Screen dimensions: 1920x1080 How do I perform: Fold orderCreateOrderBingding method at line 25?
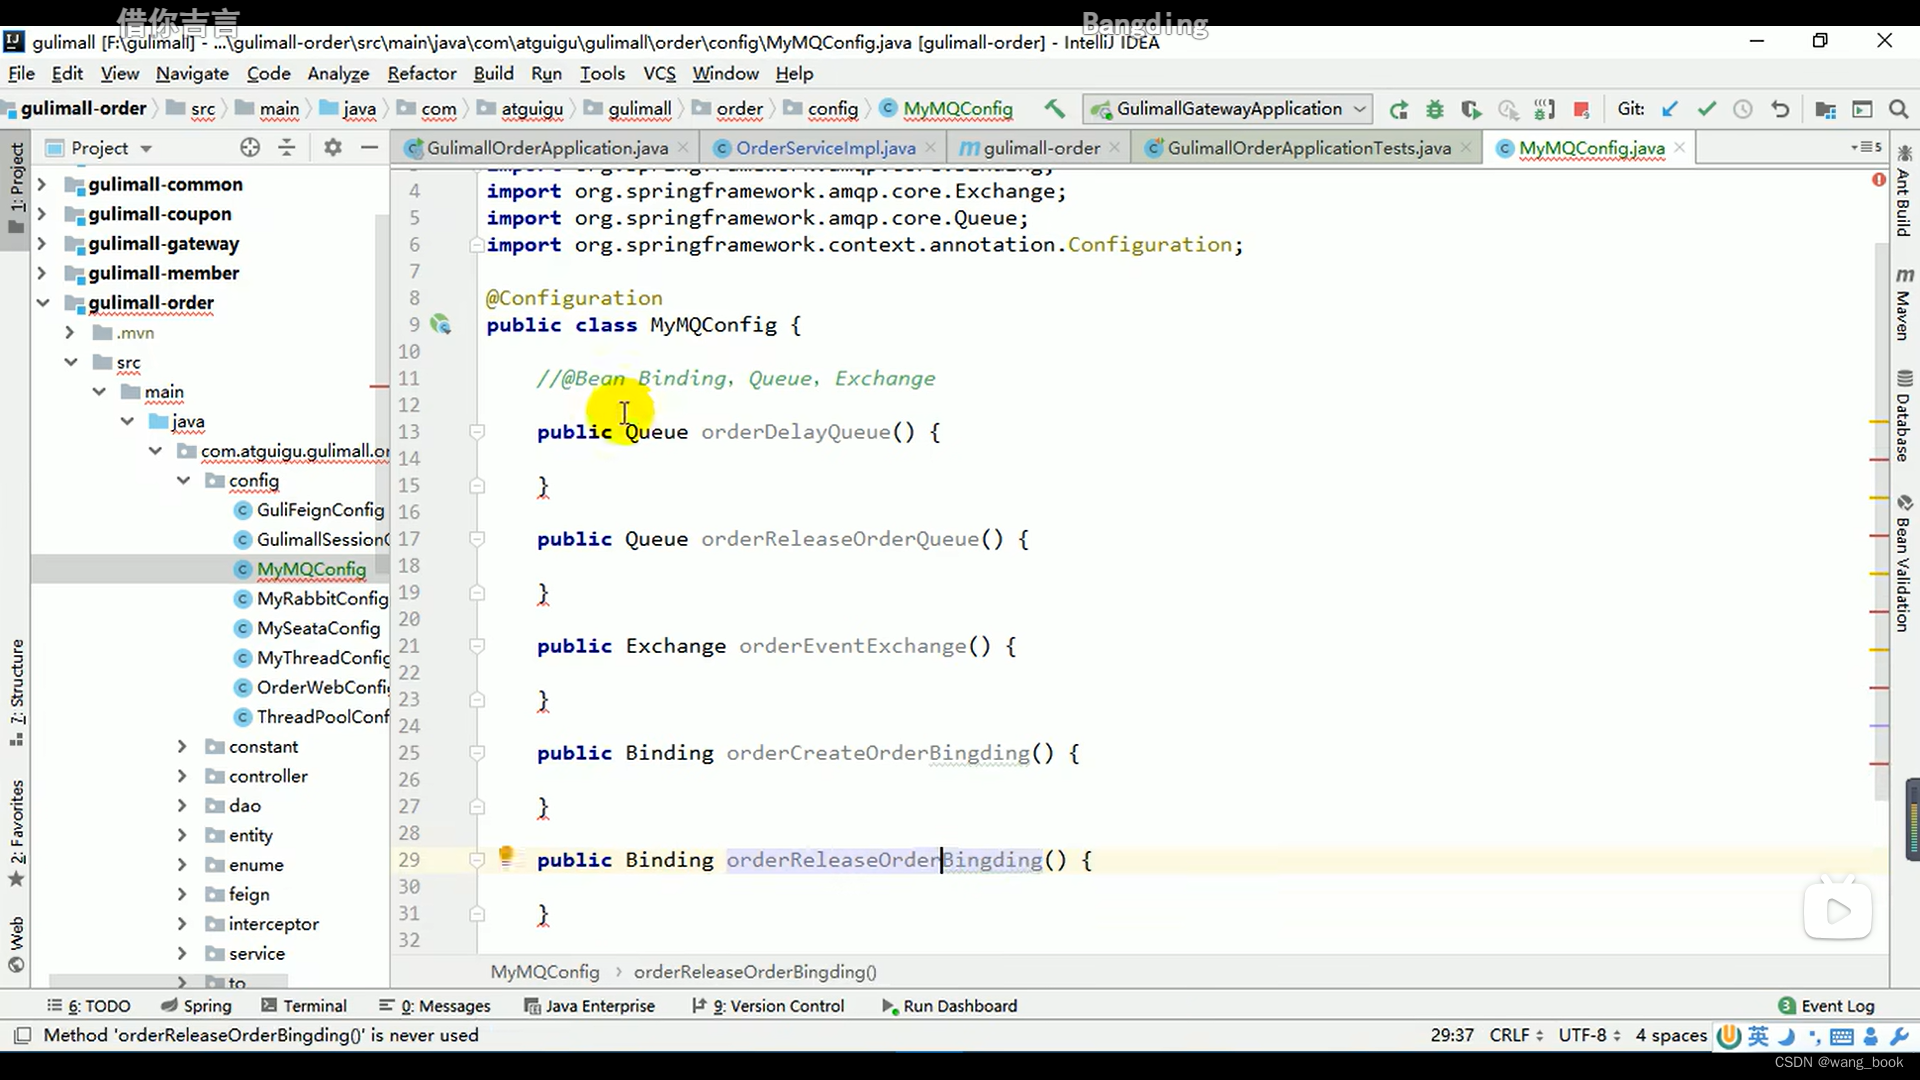pos(477,753)
